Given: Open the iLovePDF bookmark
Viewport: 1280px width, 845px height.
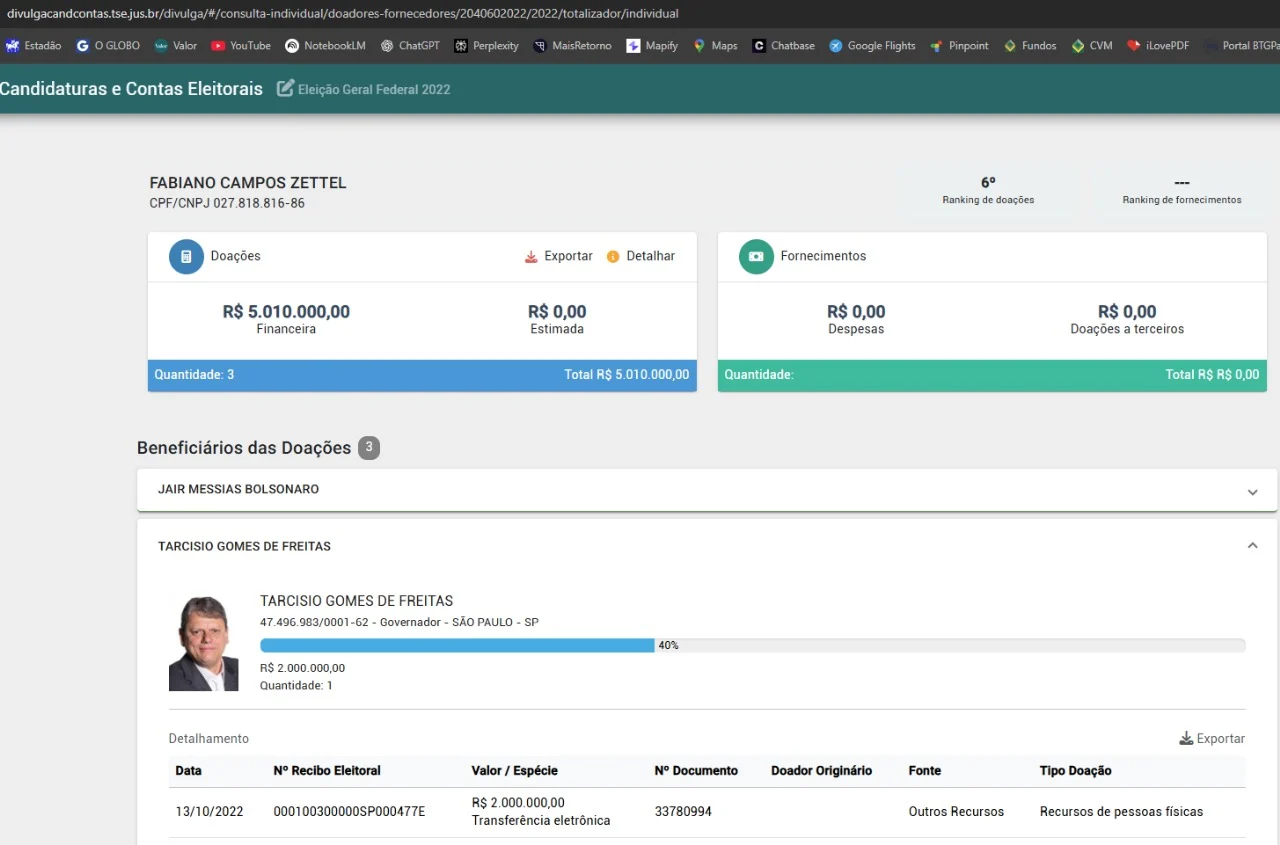Looking at the screenshot, I should point(1158,46).
